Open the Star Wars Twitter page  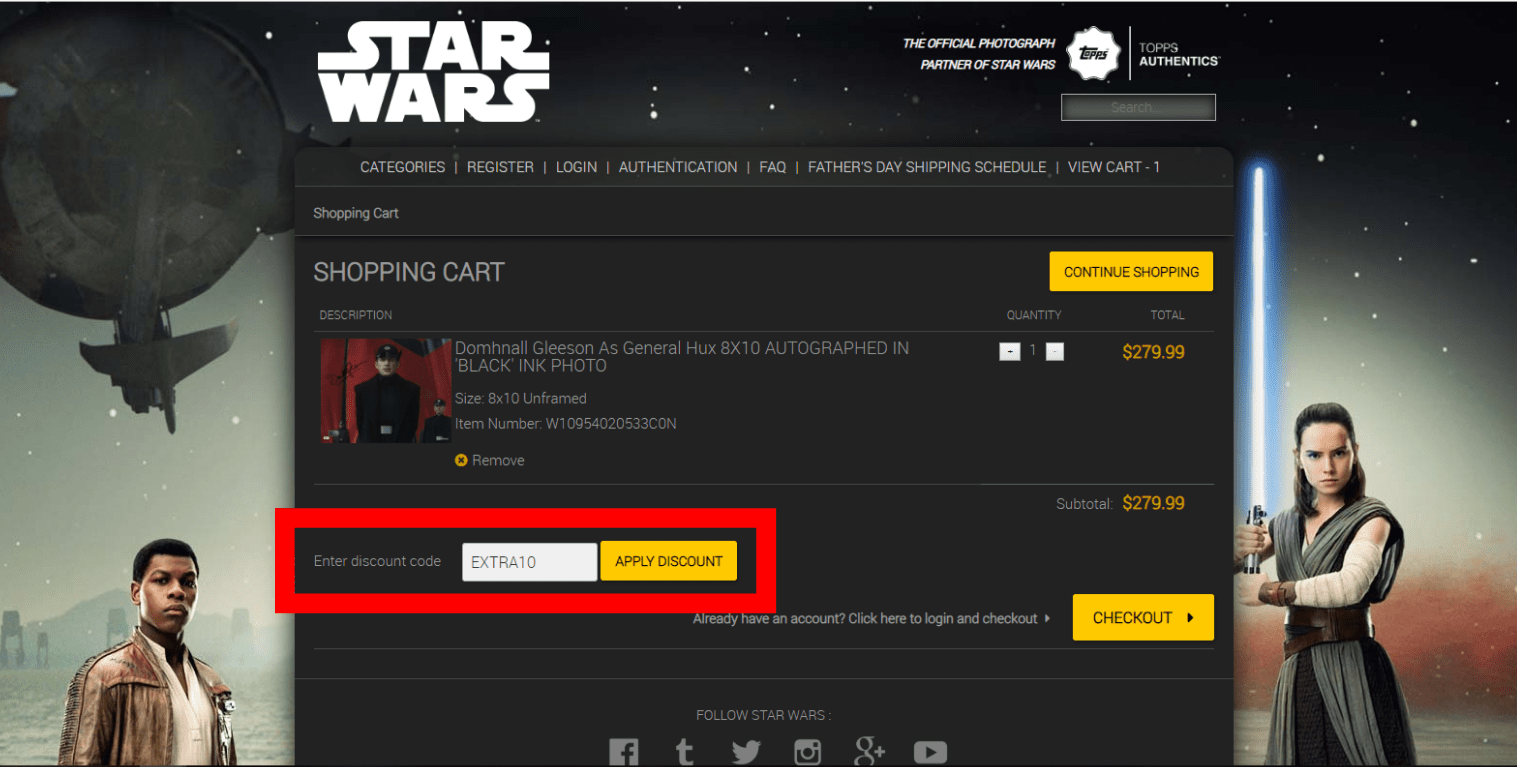746,752
